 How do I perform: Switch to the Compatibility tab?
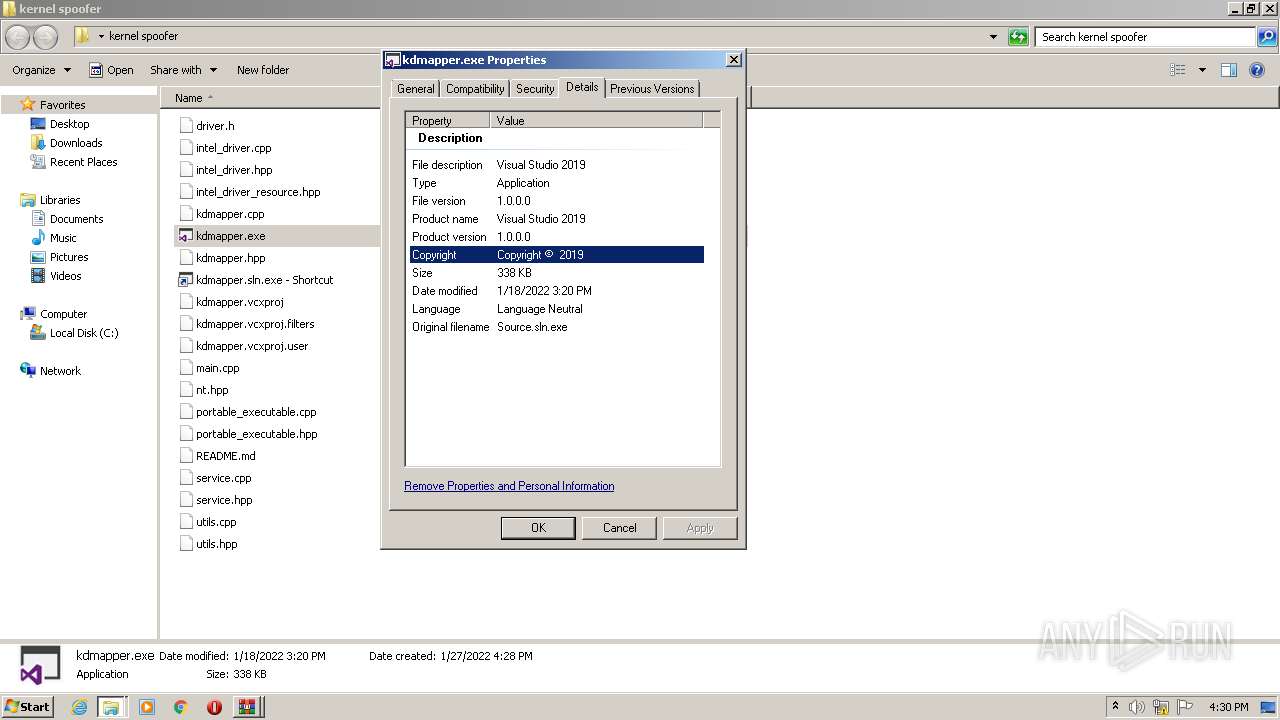(x=475, y=89)
